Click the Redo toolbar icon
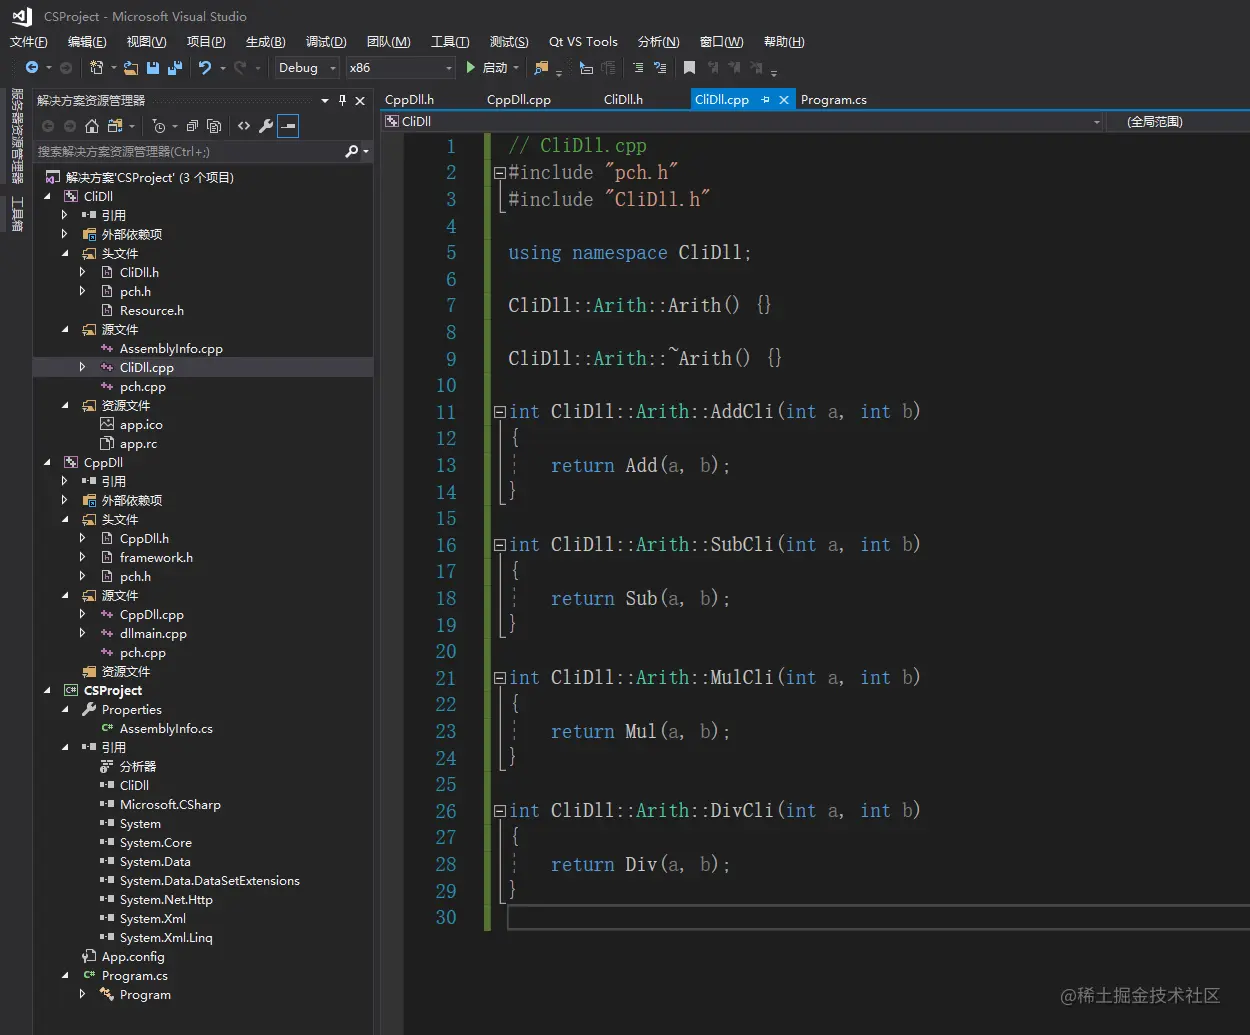The height and width of the screenshot is (1035, 1250). tap(240, 68)
